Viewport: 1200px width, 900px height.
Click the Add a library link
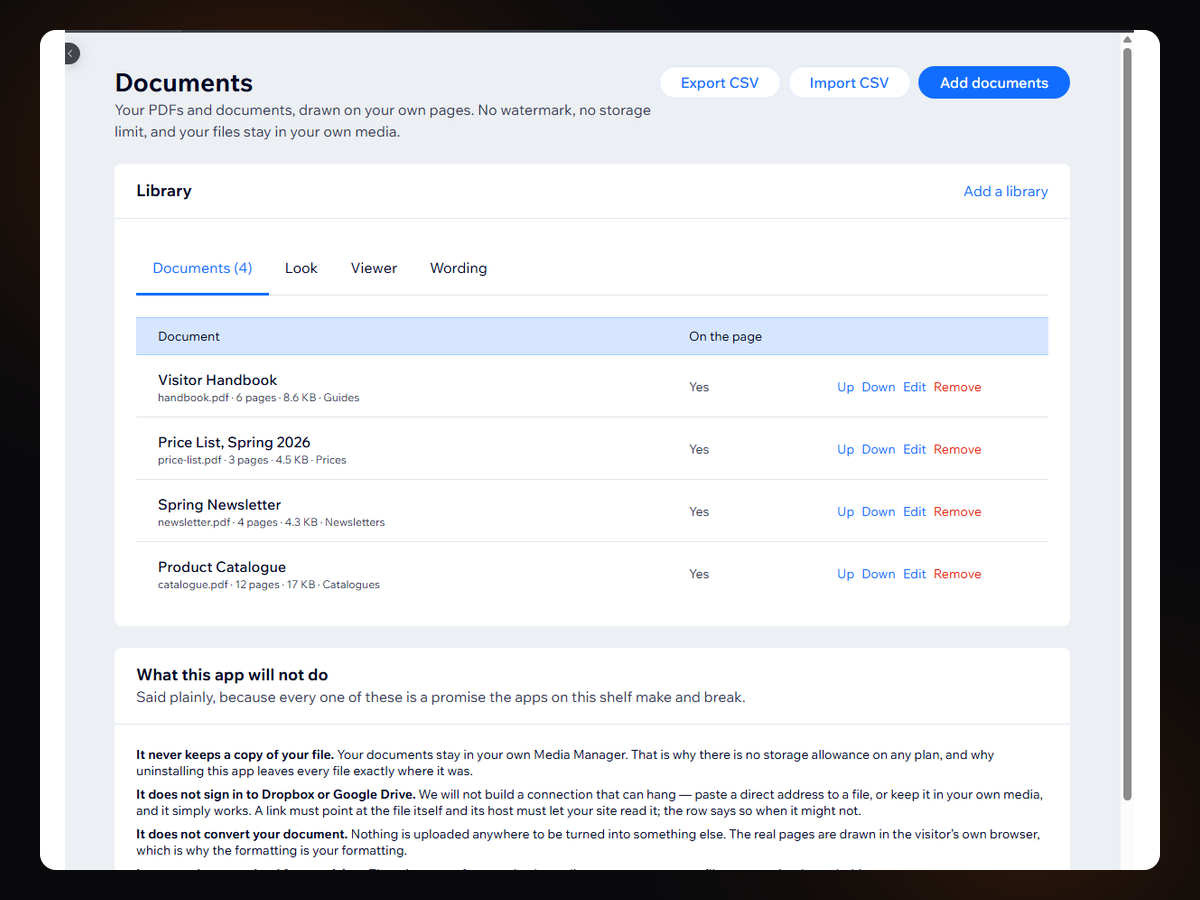pos(1006,191)
